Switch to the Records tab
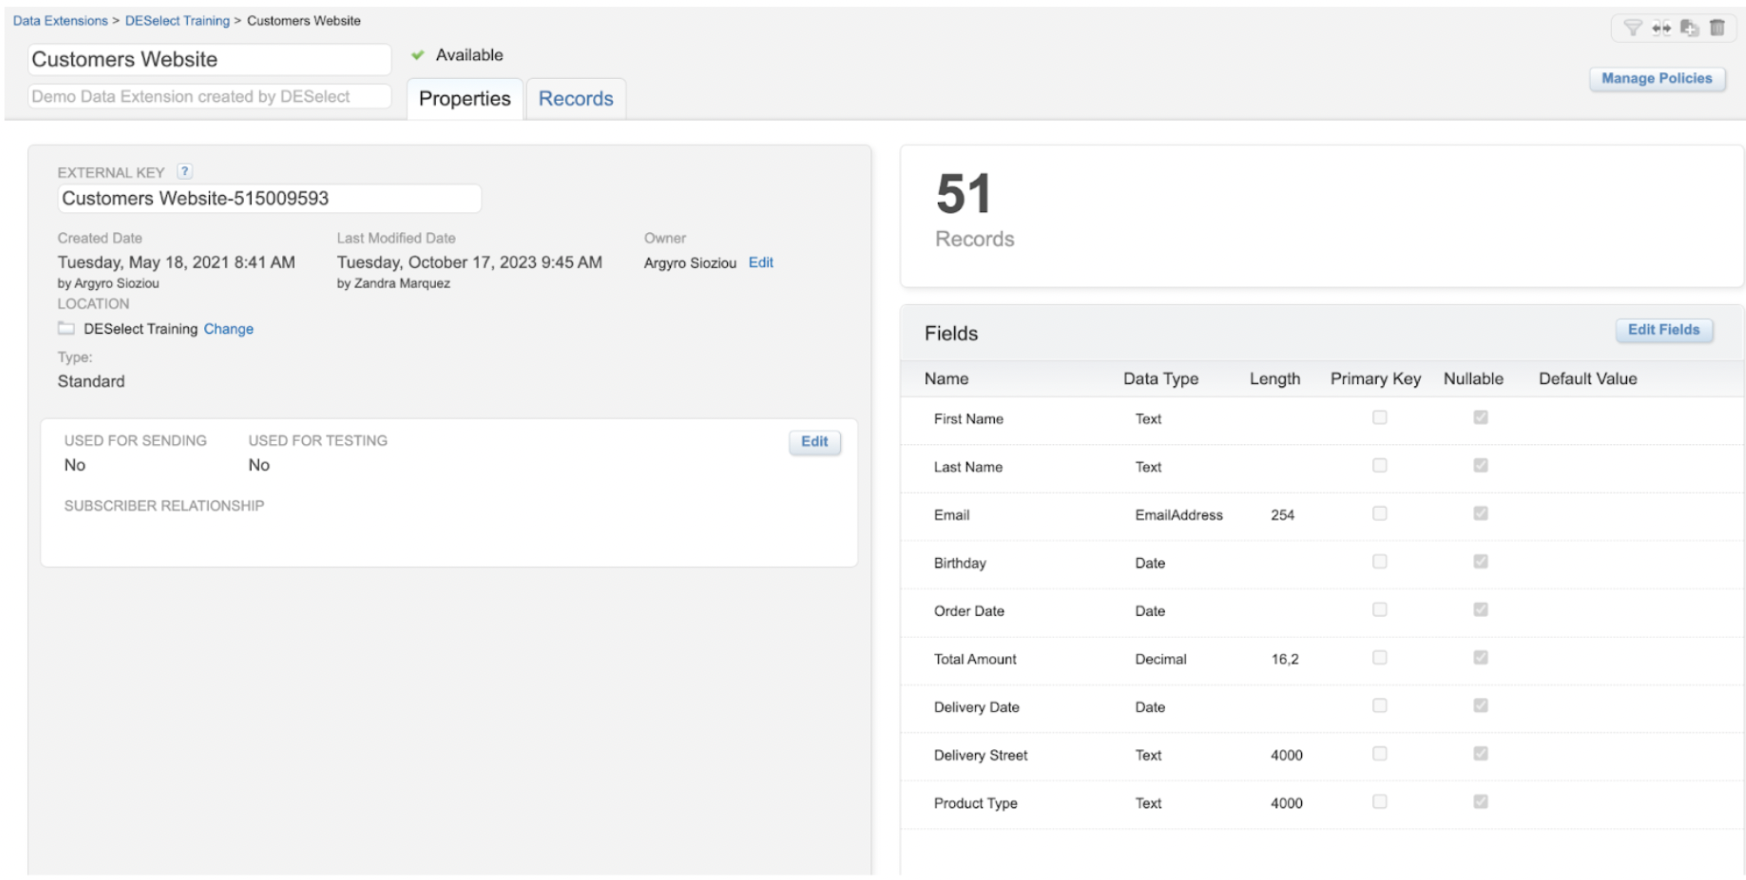Viewport: 1746px width, 880px height. pyautogui.click(x=576, y=99)
